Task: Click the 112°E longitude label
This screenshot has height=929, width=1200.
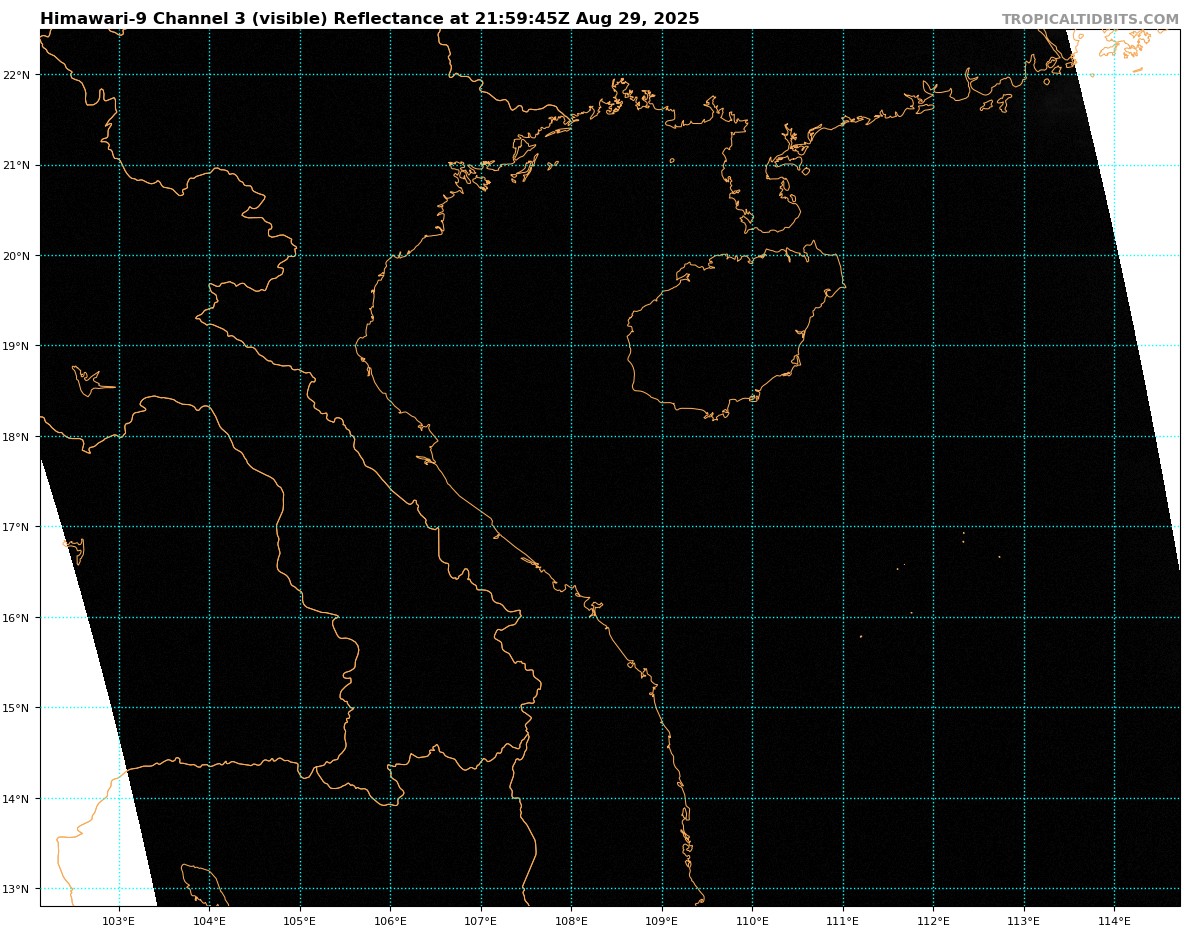Action: (x=933, y=921)
